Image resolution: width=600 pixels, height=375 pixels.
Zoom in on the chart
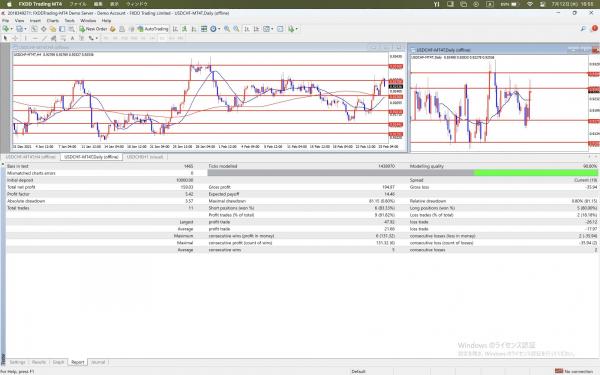point(227,29)
